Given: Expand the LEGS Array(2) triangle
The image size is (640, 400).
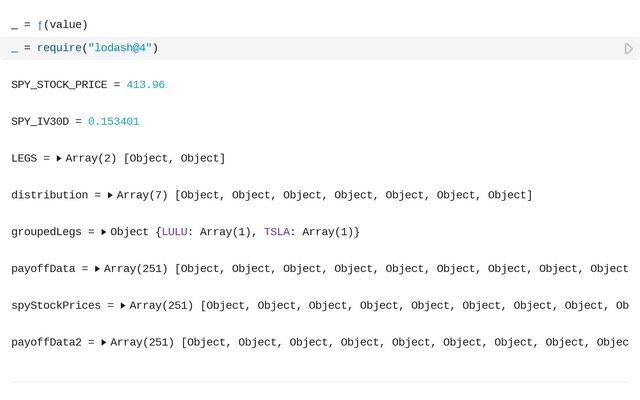Looking at the screenshot, I should click(x=59, y=158).
